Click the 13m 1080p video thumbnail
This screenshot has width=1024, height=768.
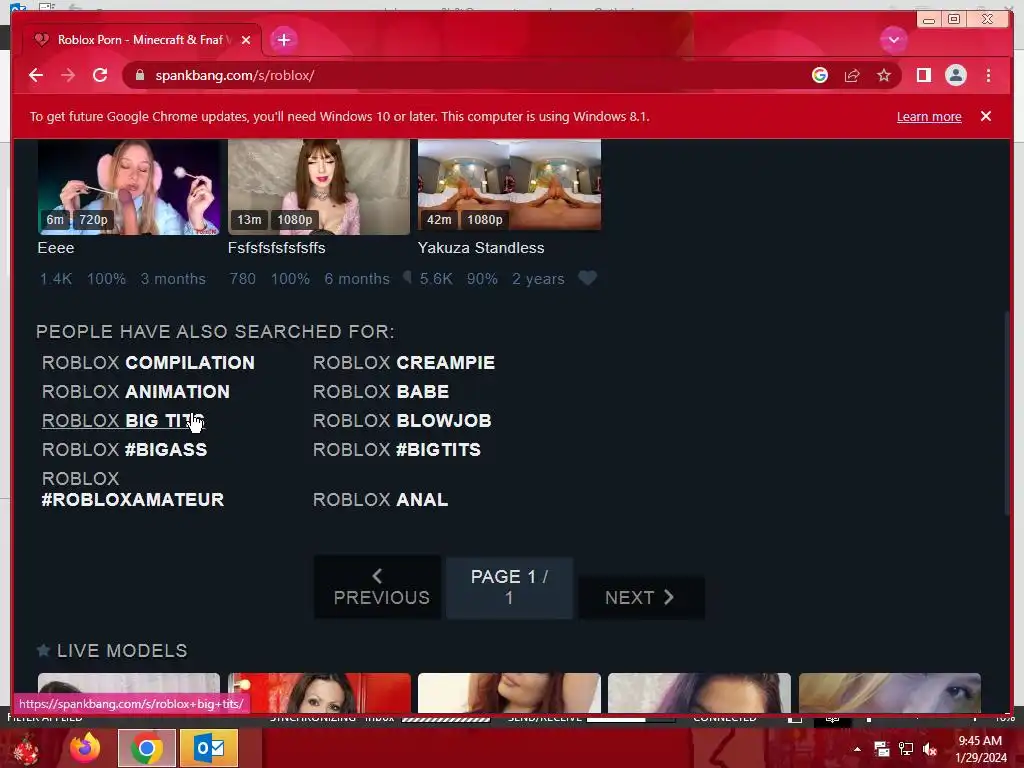pyautogui.click(x=319, y=186)
